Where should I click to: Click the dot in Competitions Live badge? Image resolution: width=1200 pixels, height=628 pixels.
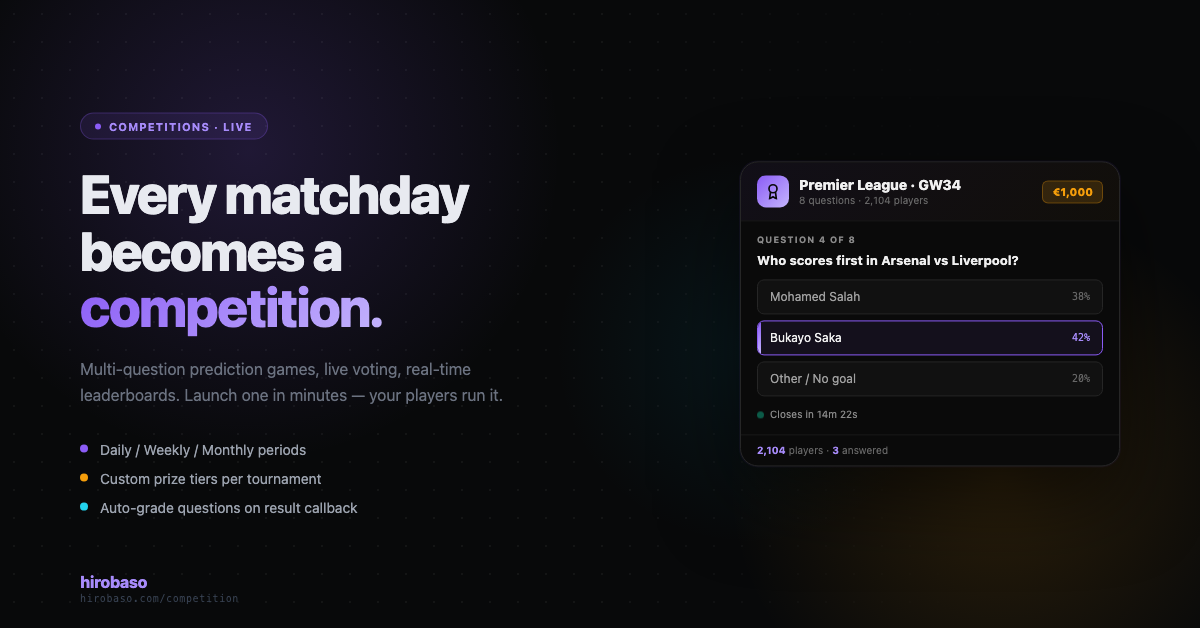tap(98, 127)
